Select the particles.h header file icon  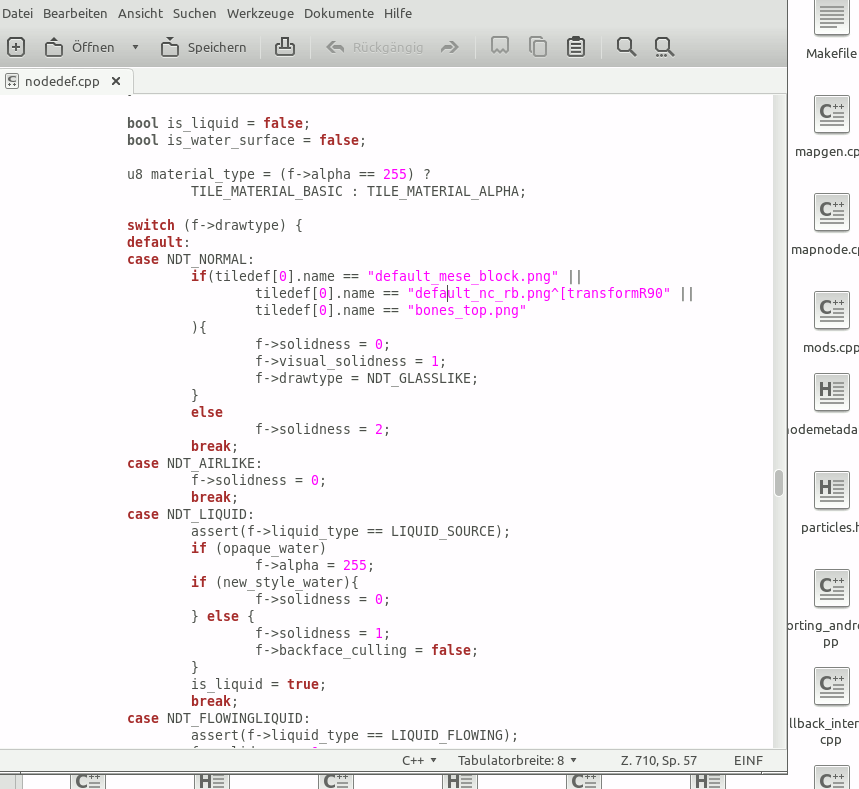tap(831, 492)
